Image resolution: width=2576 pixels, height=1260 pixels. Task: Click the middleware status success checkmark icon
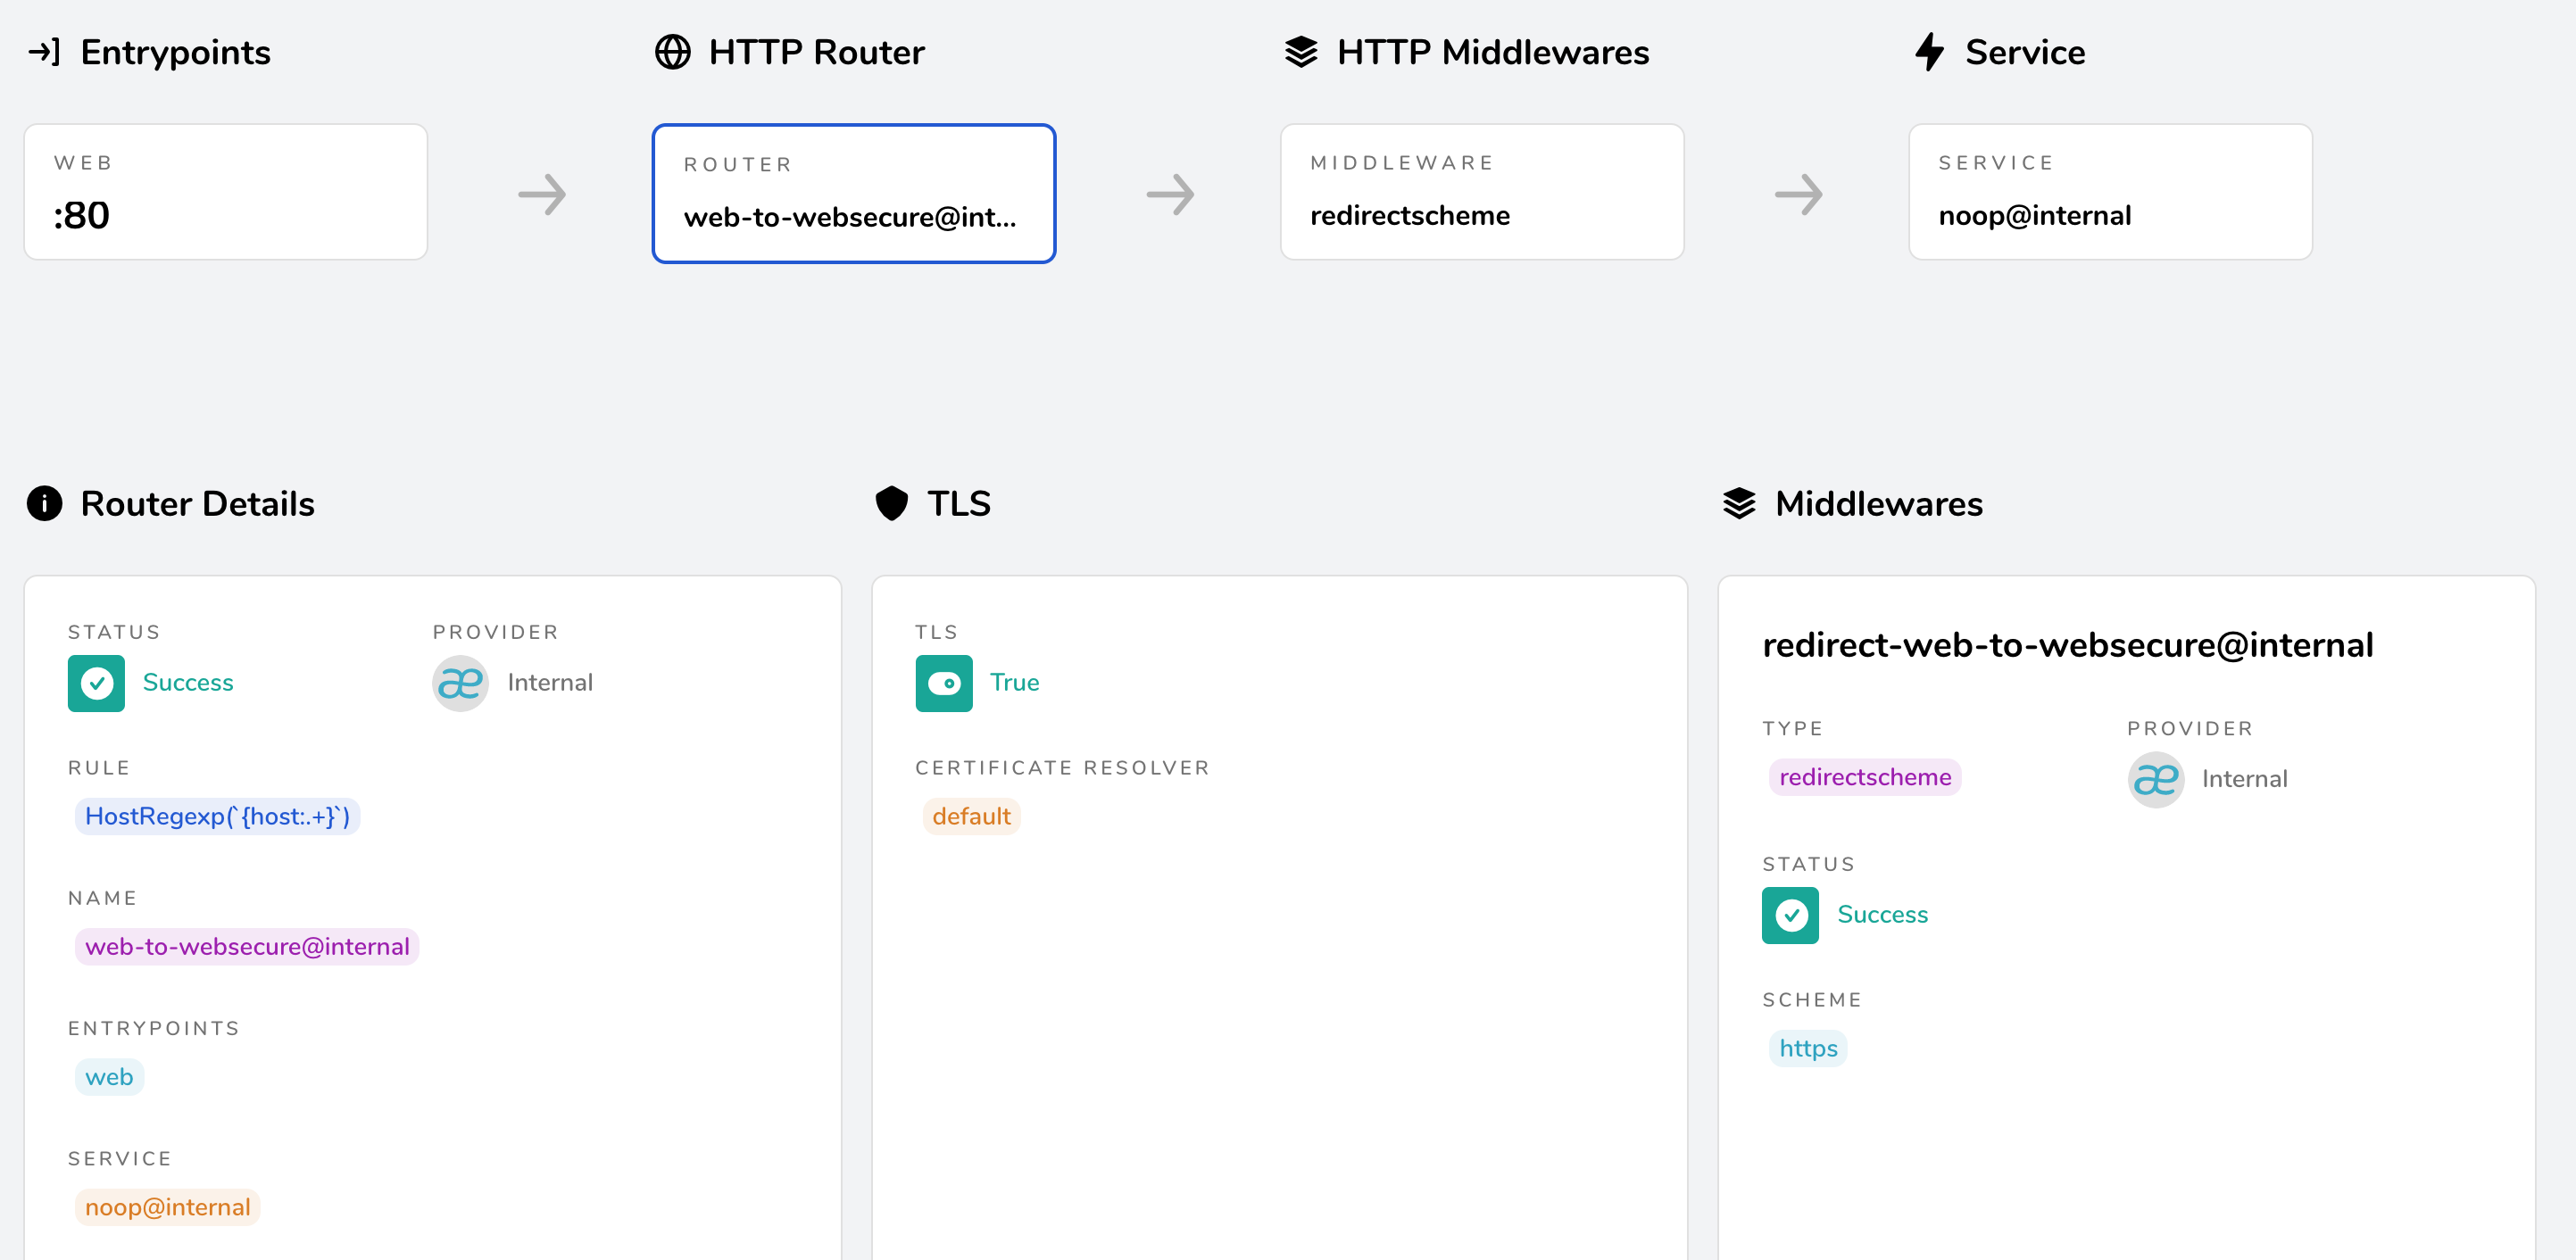[1790, 915]
